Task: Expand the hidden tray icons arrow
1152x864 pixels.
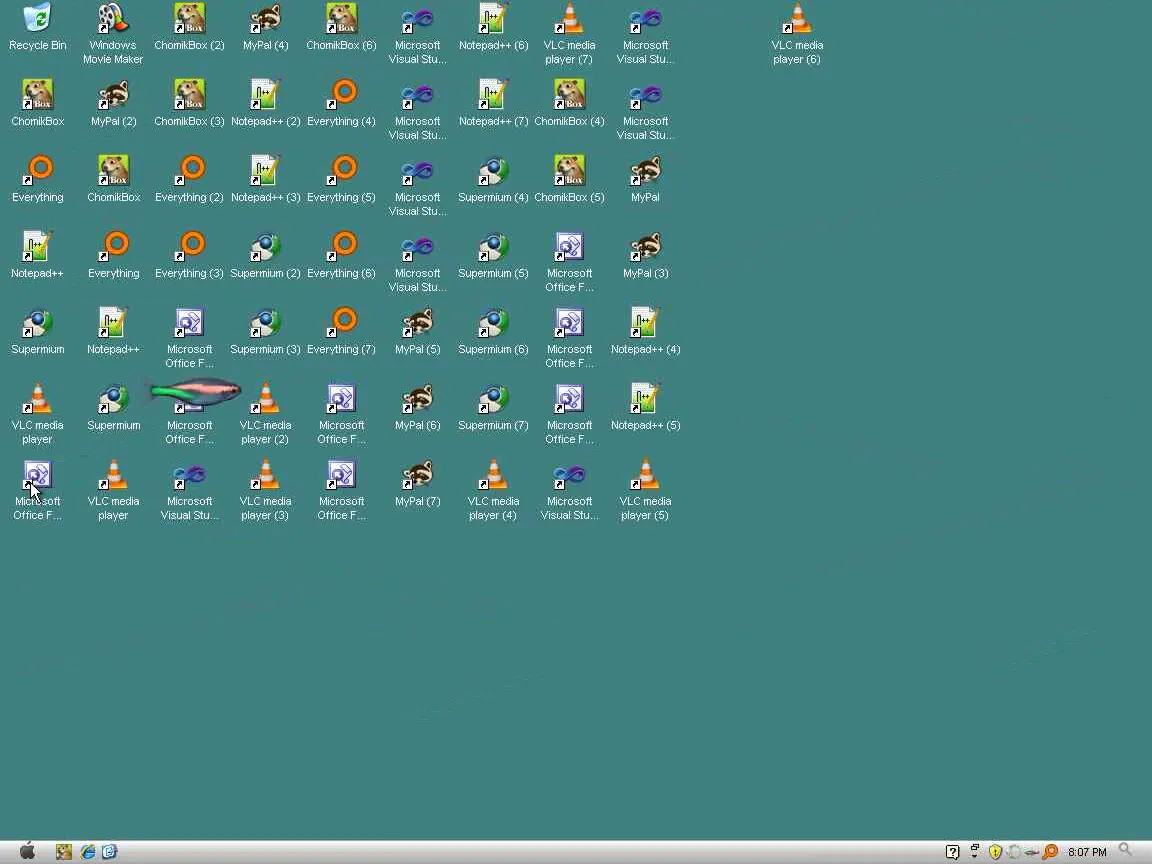Action: [x=975, y=852]
